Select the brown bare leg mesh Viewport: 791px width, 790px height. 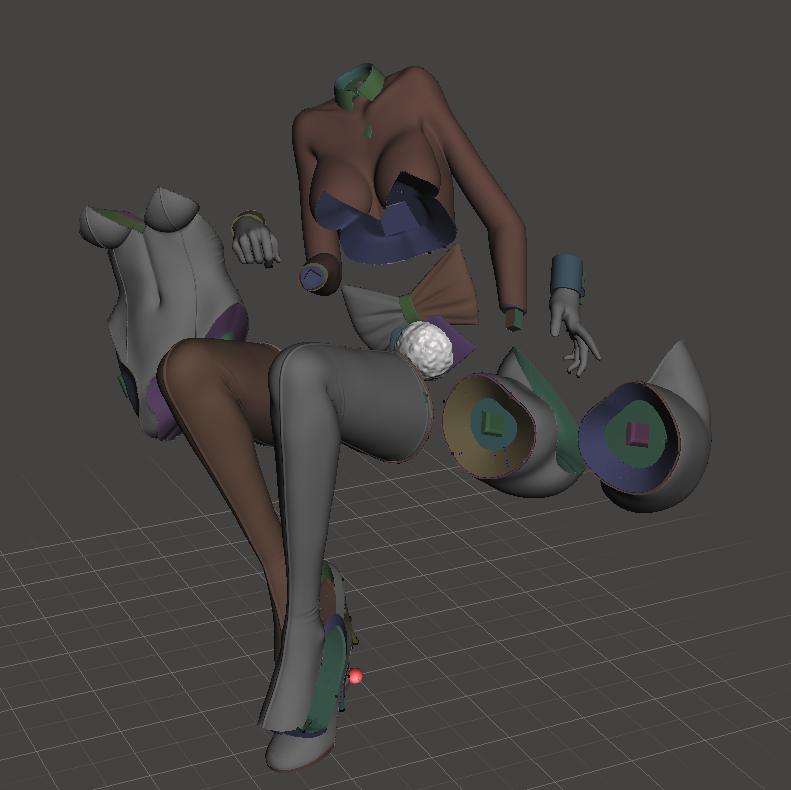(x=222, y=404)
